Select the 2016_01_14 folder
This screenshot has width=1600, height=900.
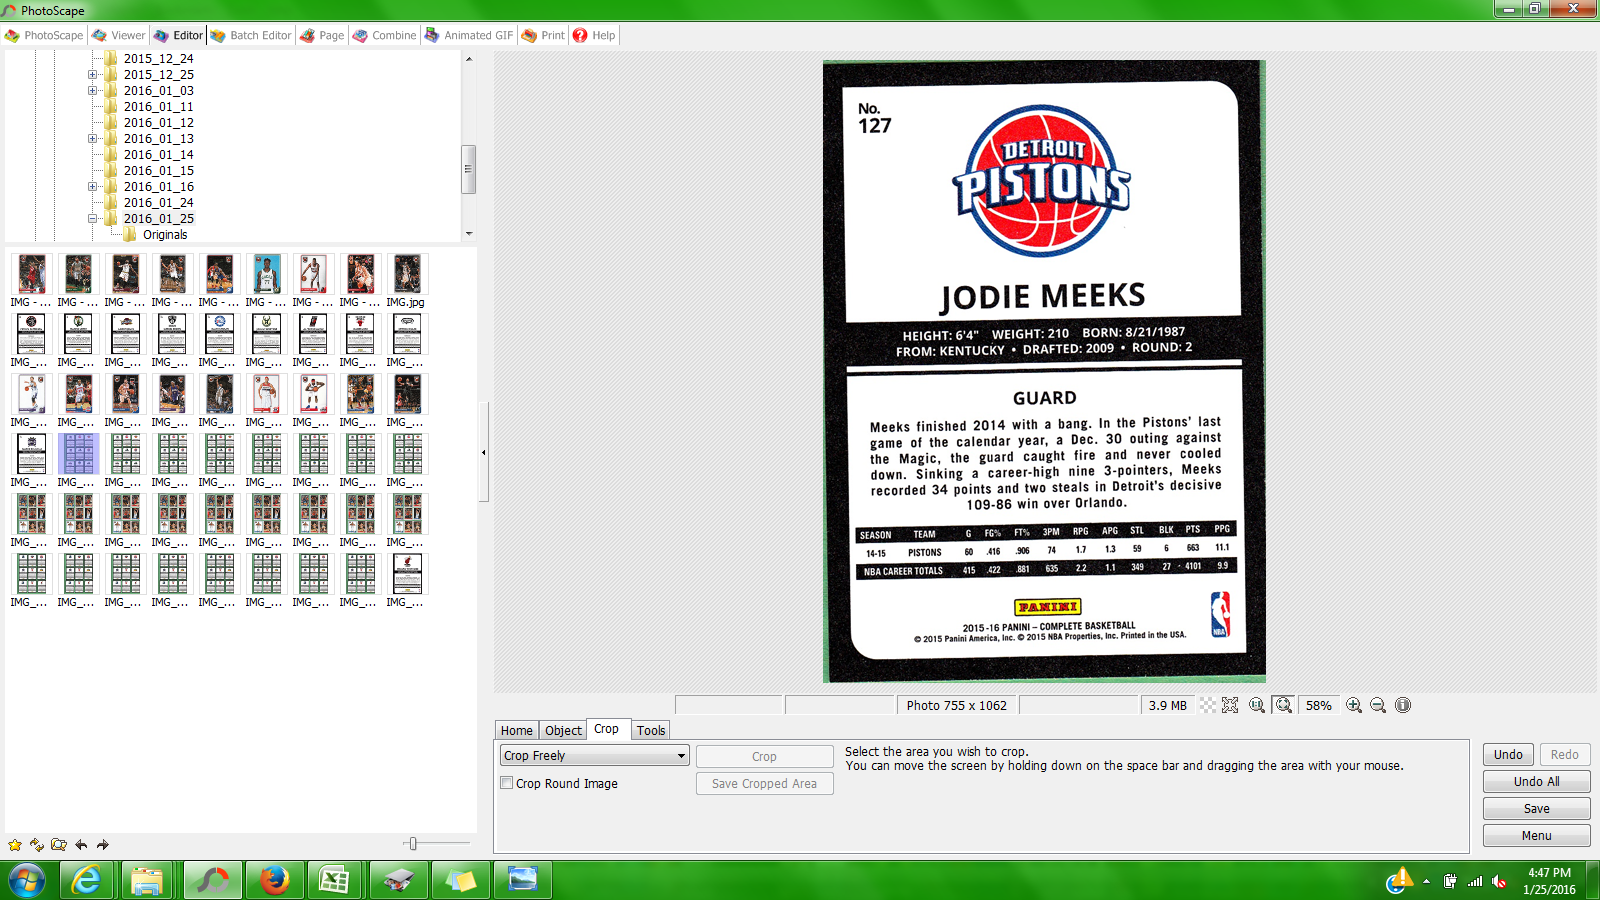[159, 154]
